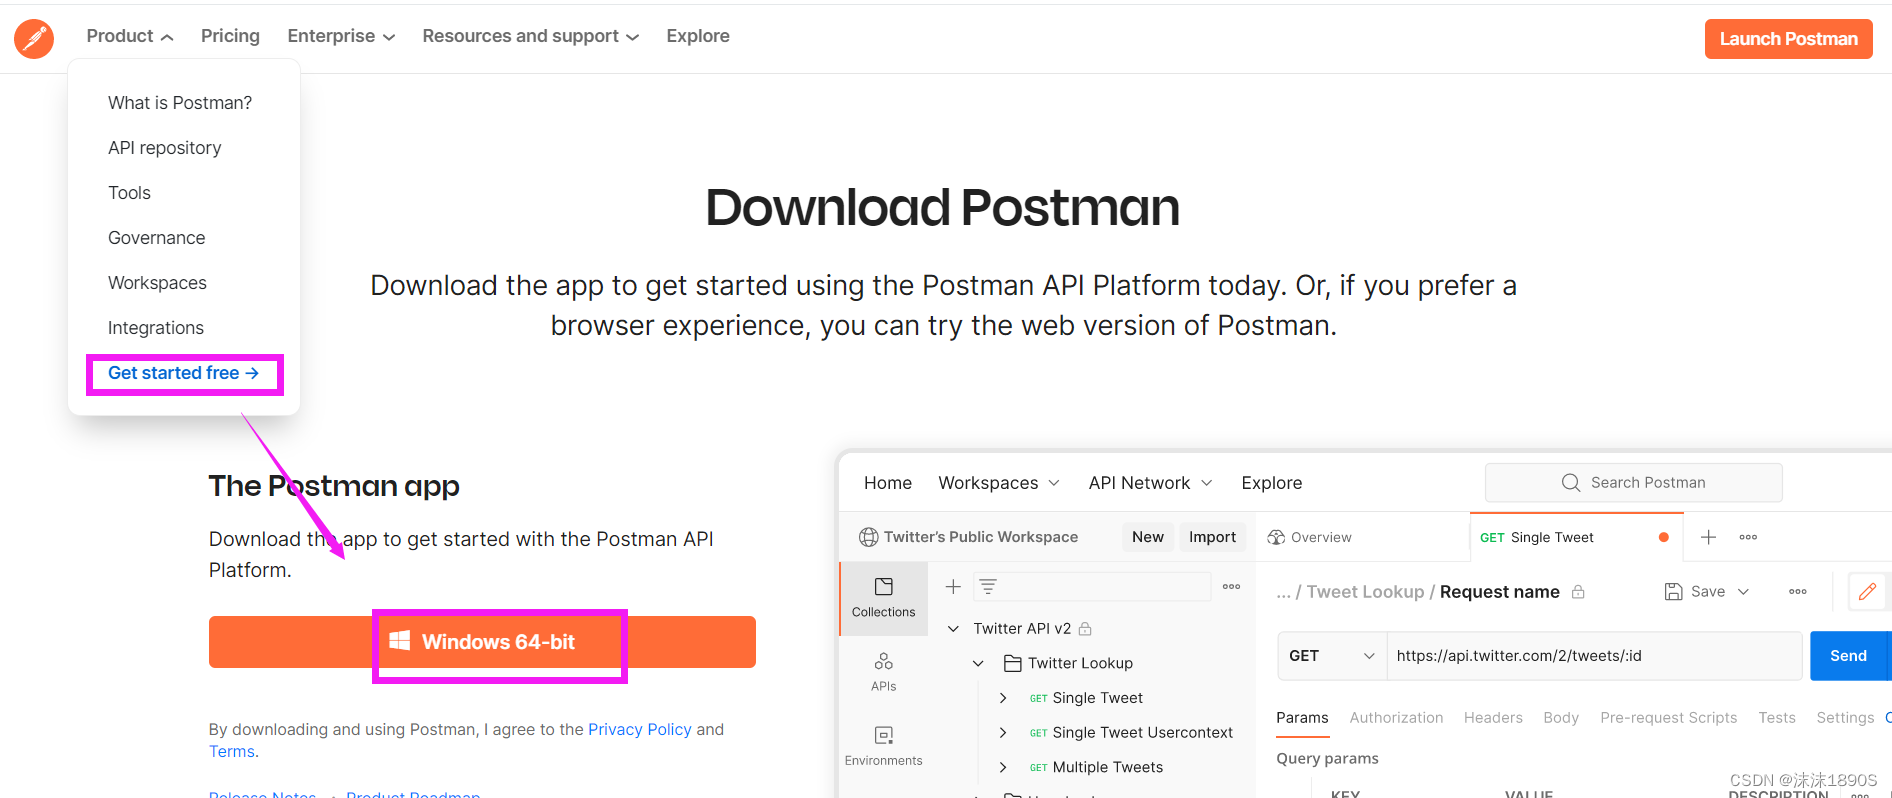Select API repository menu entry
The height and width of the screenshot is (798, 1892).
(165, 148)
